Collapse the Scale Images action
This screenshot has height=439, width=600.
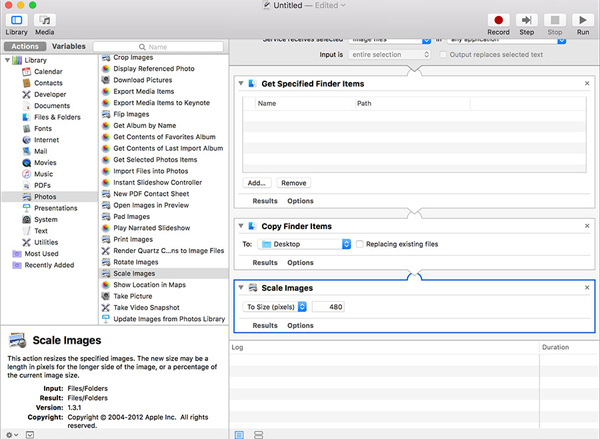pyautogui.click(x=241, y=287)
